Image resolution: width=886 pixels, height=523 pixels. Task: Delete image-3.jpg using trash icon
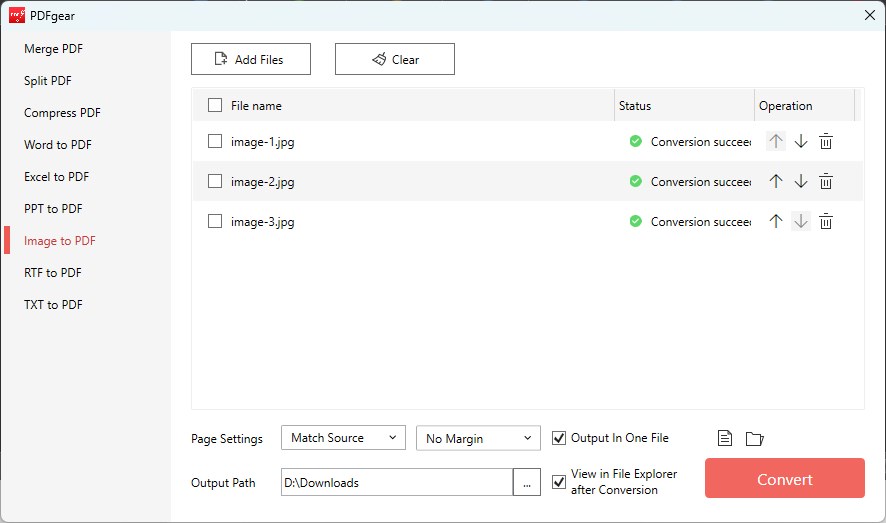tap(826, 221)
